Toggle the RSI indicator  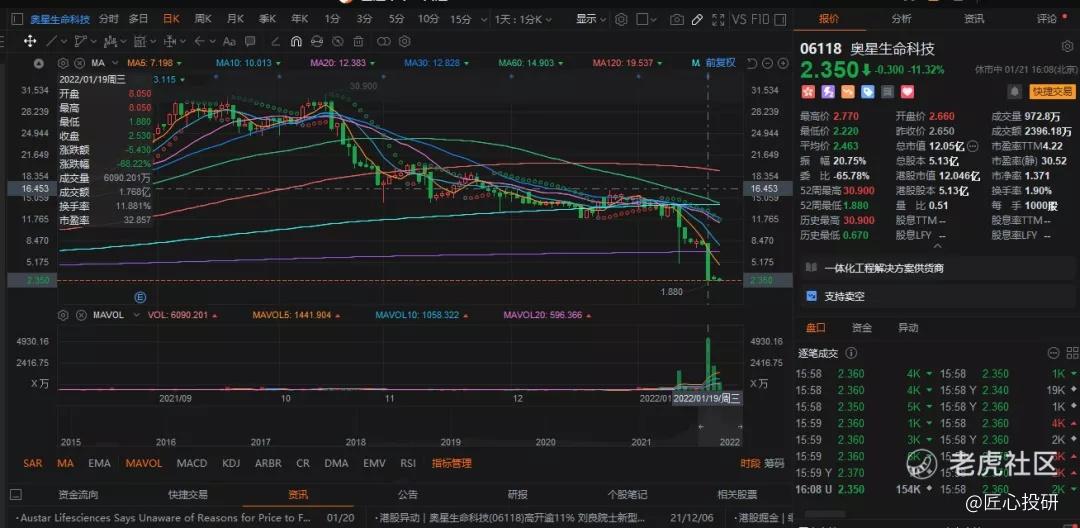[408, 463]
